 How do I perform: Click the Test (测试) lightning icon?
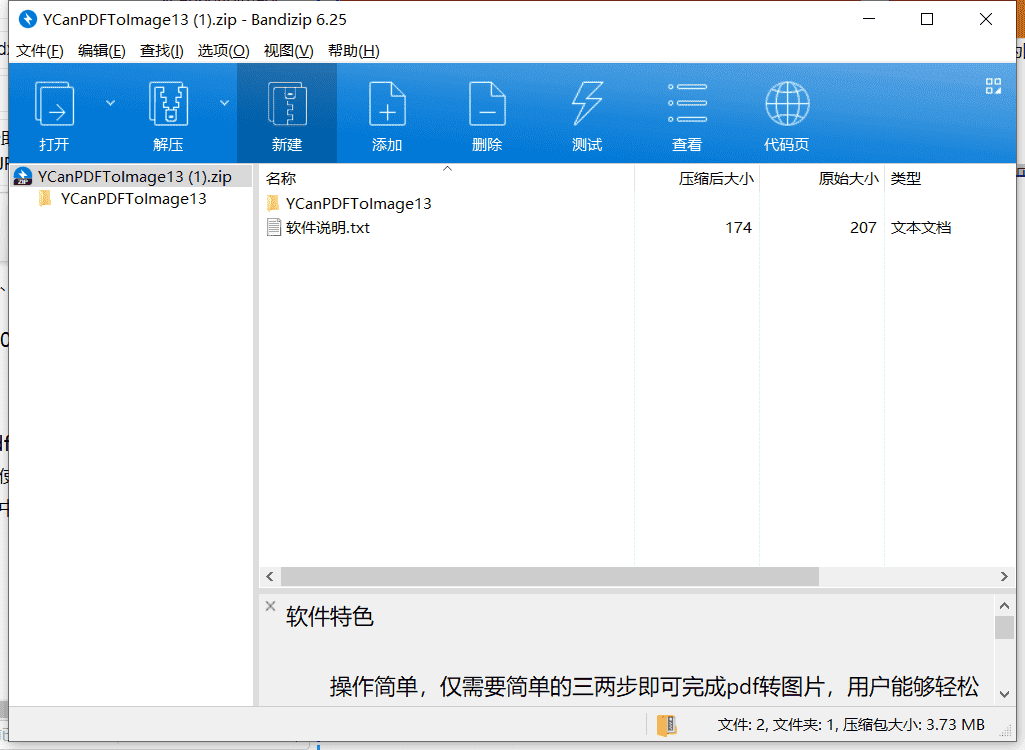click(x=587, y=103)
